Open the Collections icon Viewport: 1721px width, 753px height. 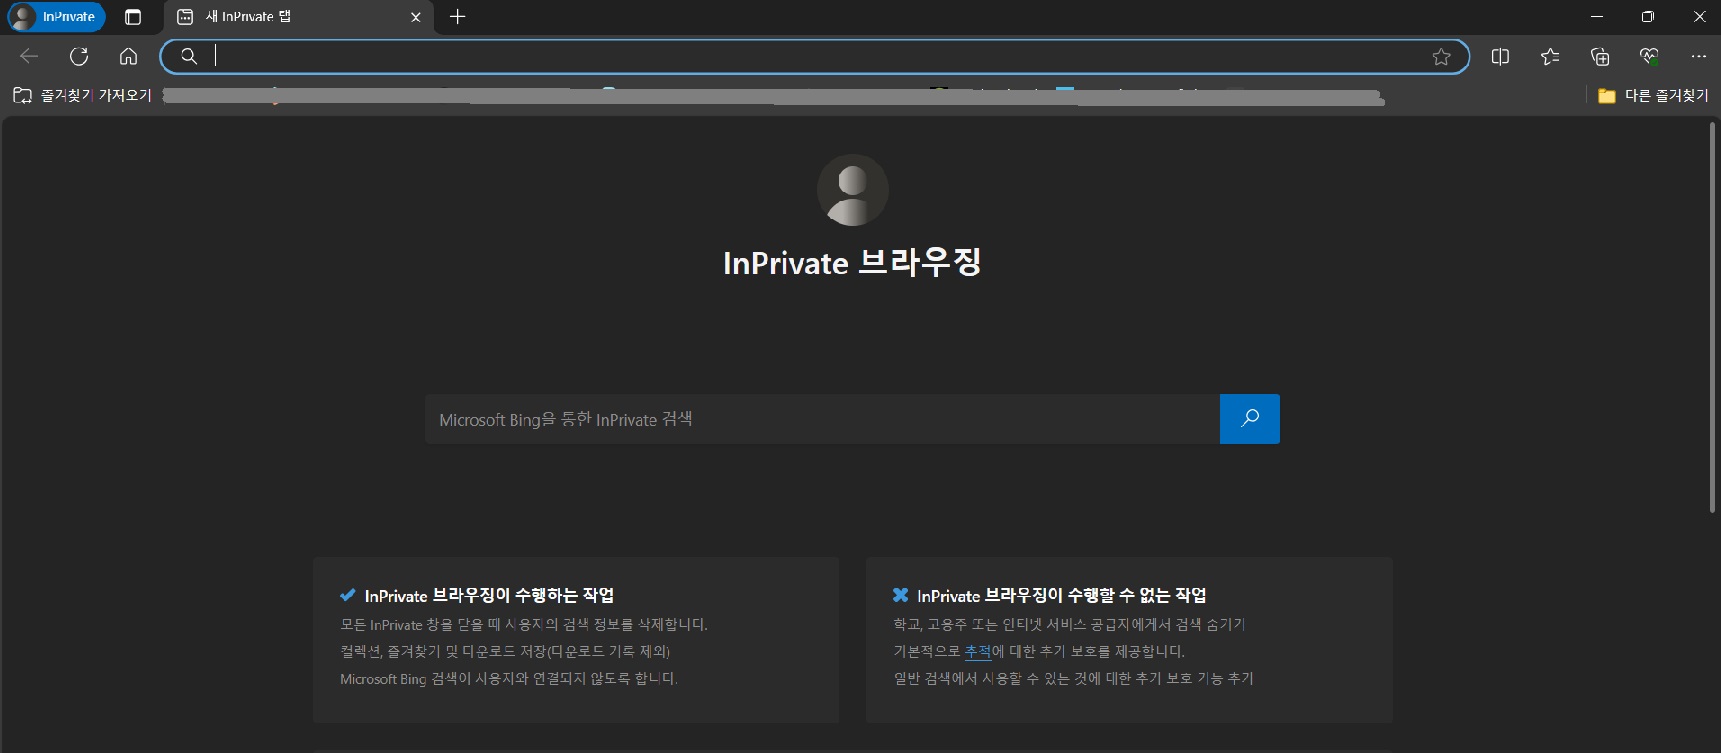pos(1600,56)
